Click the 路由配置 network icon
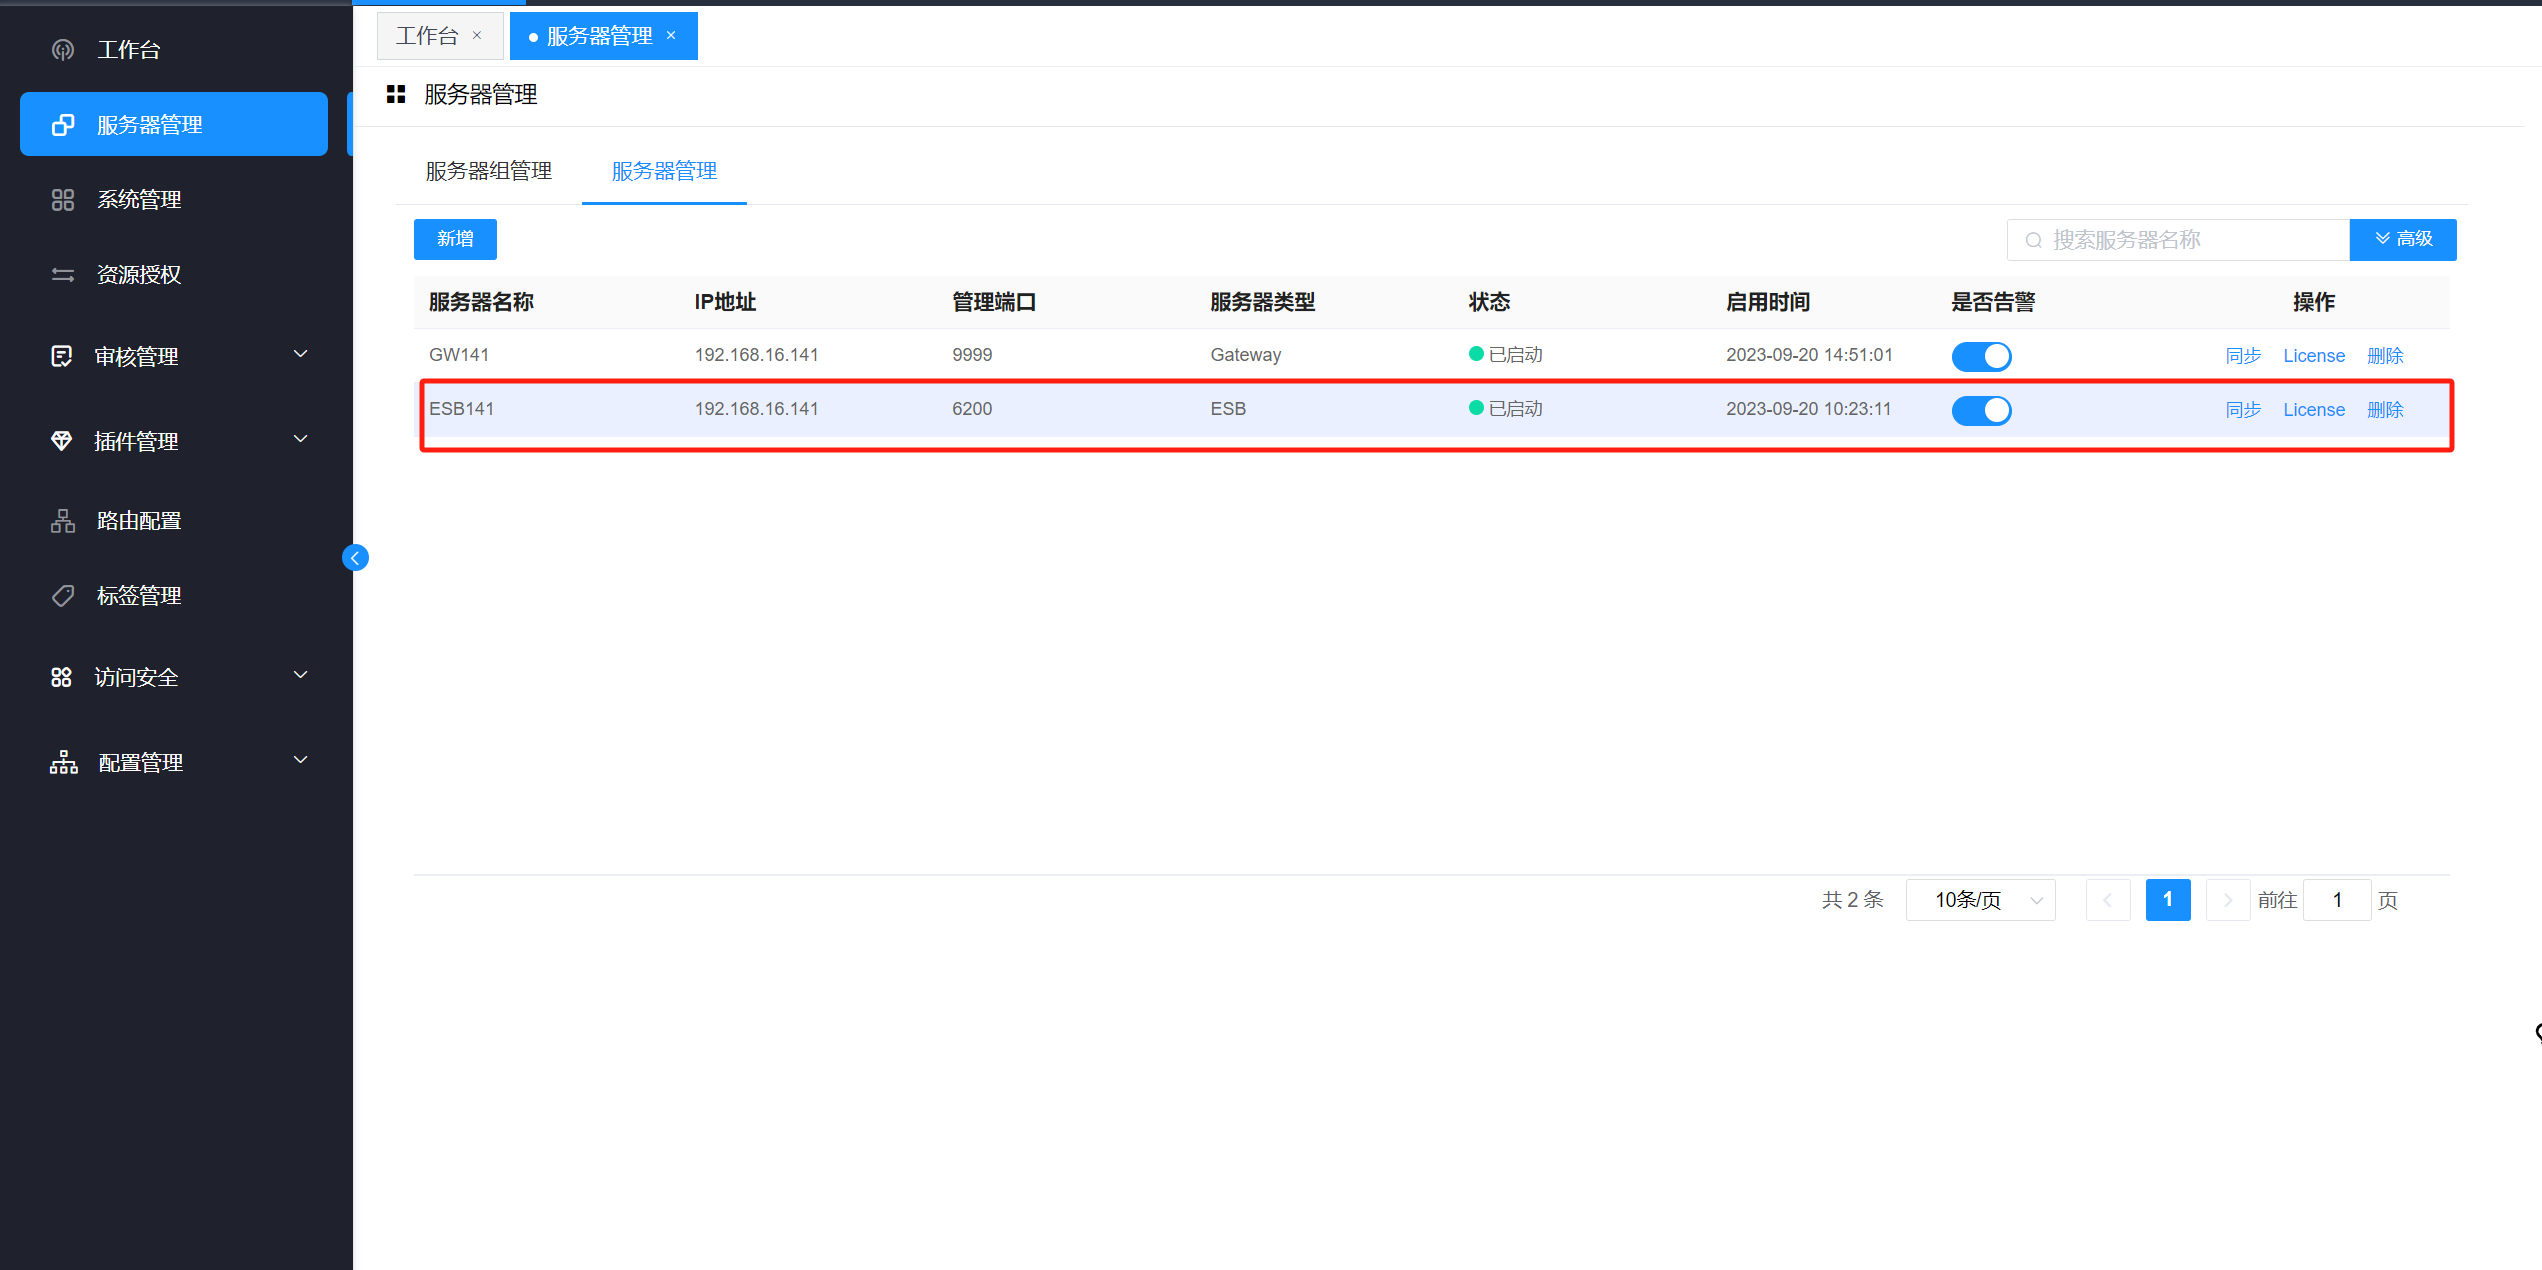This screenshot has width=2542, height=1270. tap(62, 521)
